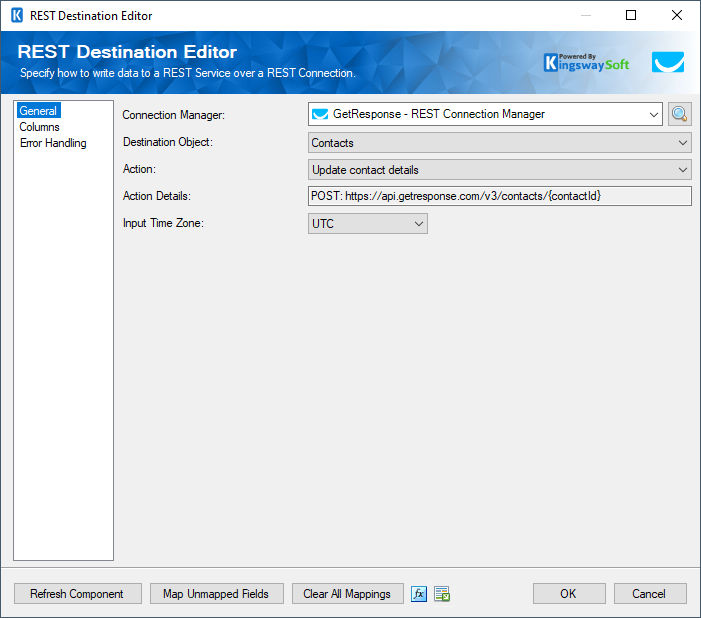The image size is (701, 618).
Task: Click Clear All Mappings button
Action: 348,594
